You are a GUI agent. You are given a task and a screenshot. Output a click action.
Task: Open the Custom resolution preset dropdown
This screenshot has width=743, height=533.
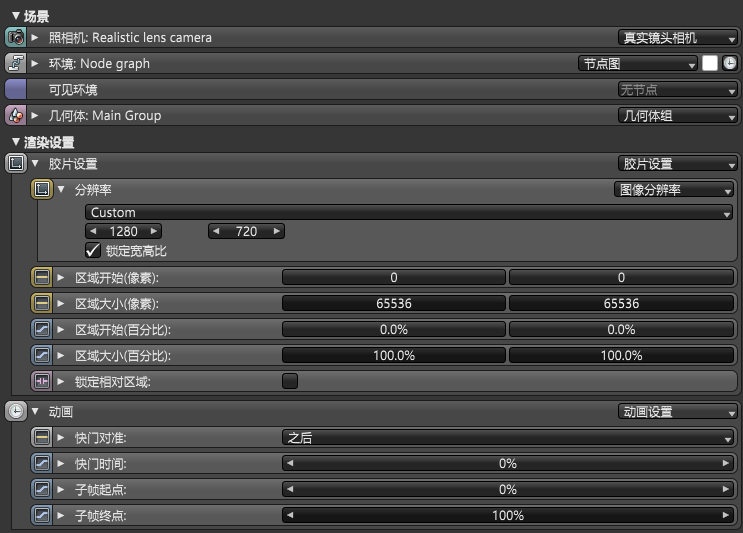coord(408,213)
